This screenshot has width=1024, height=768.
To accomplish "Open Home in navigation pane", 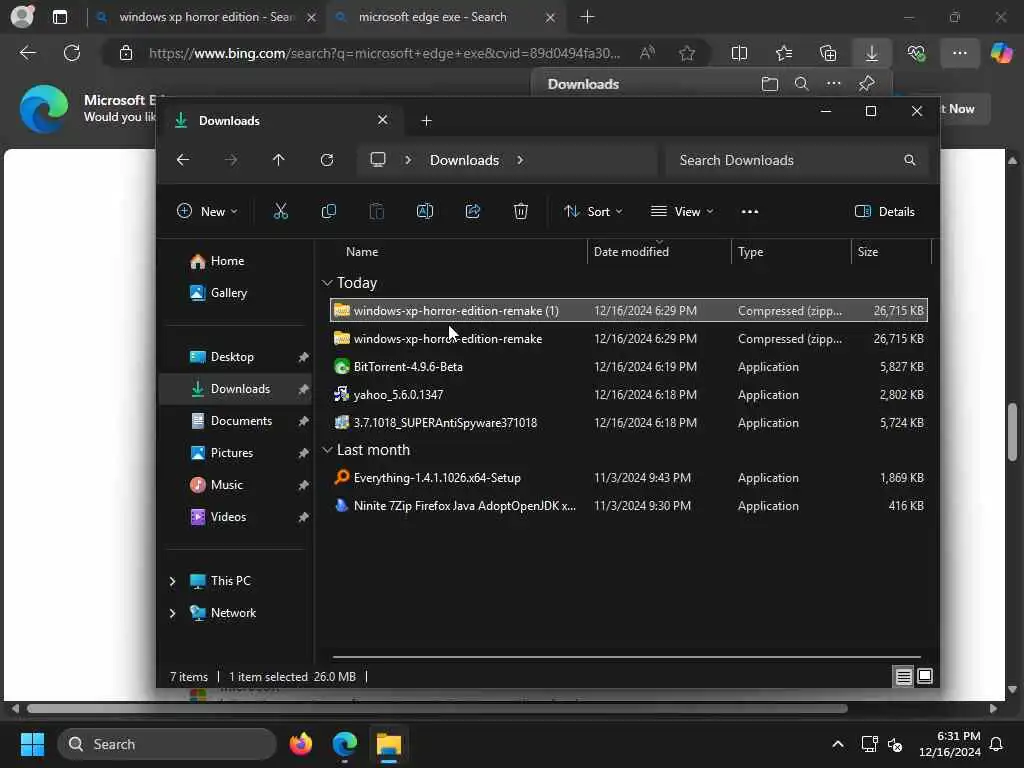I will 226,261.
